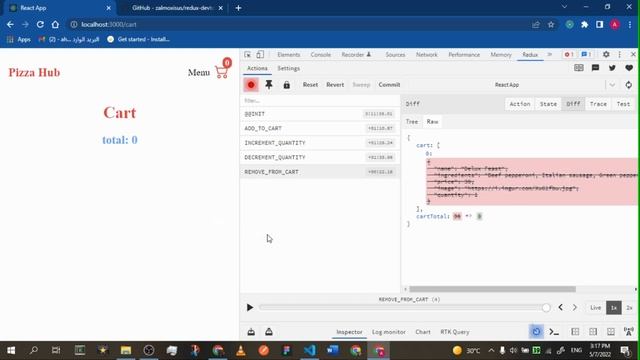Activate inspect element picker icon

click(x=248, y=55)
